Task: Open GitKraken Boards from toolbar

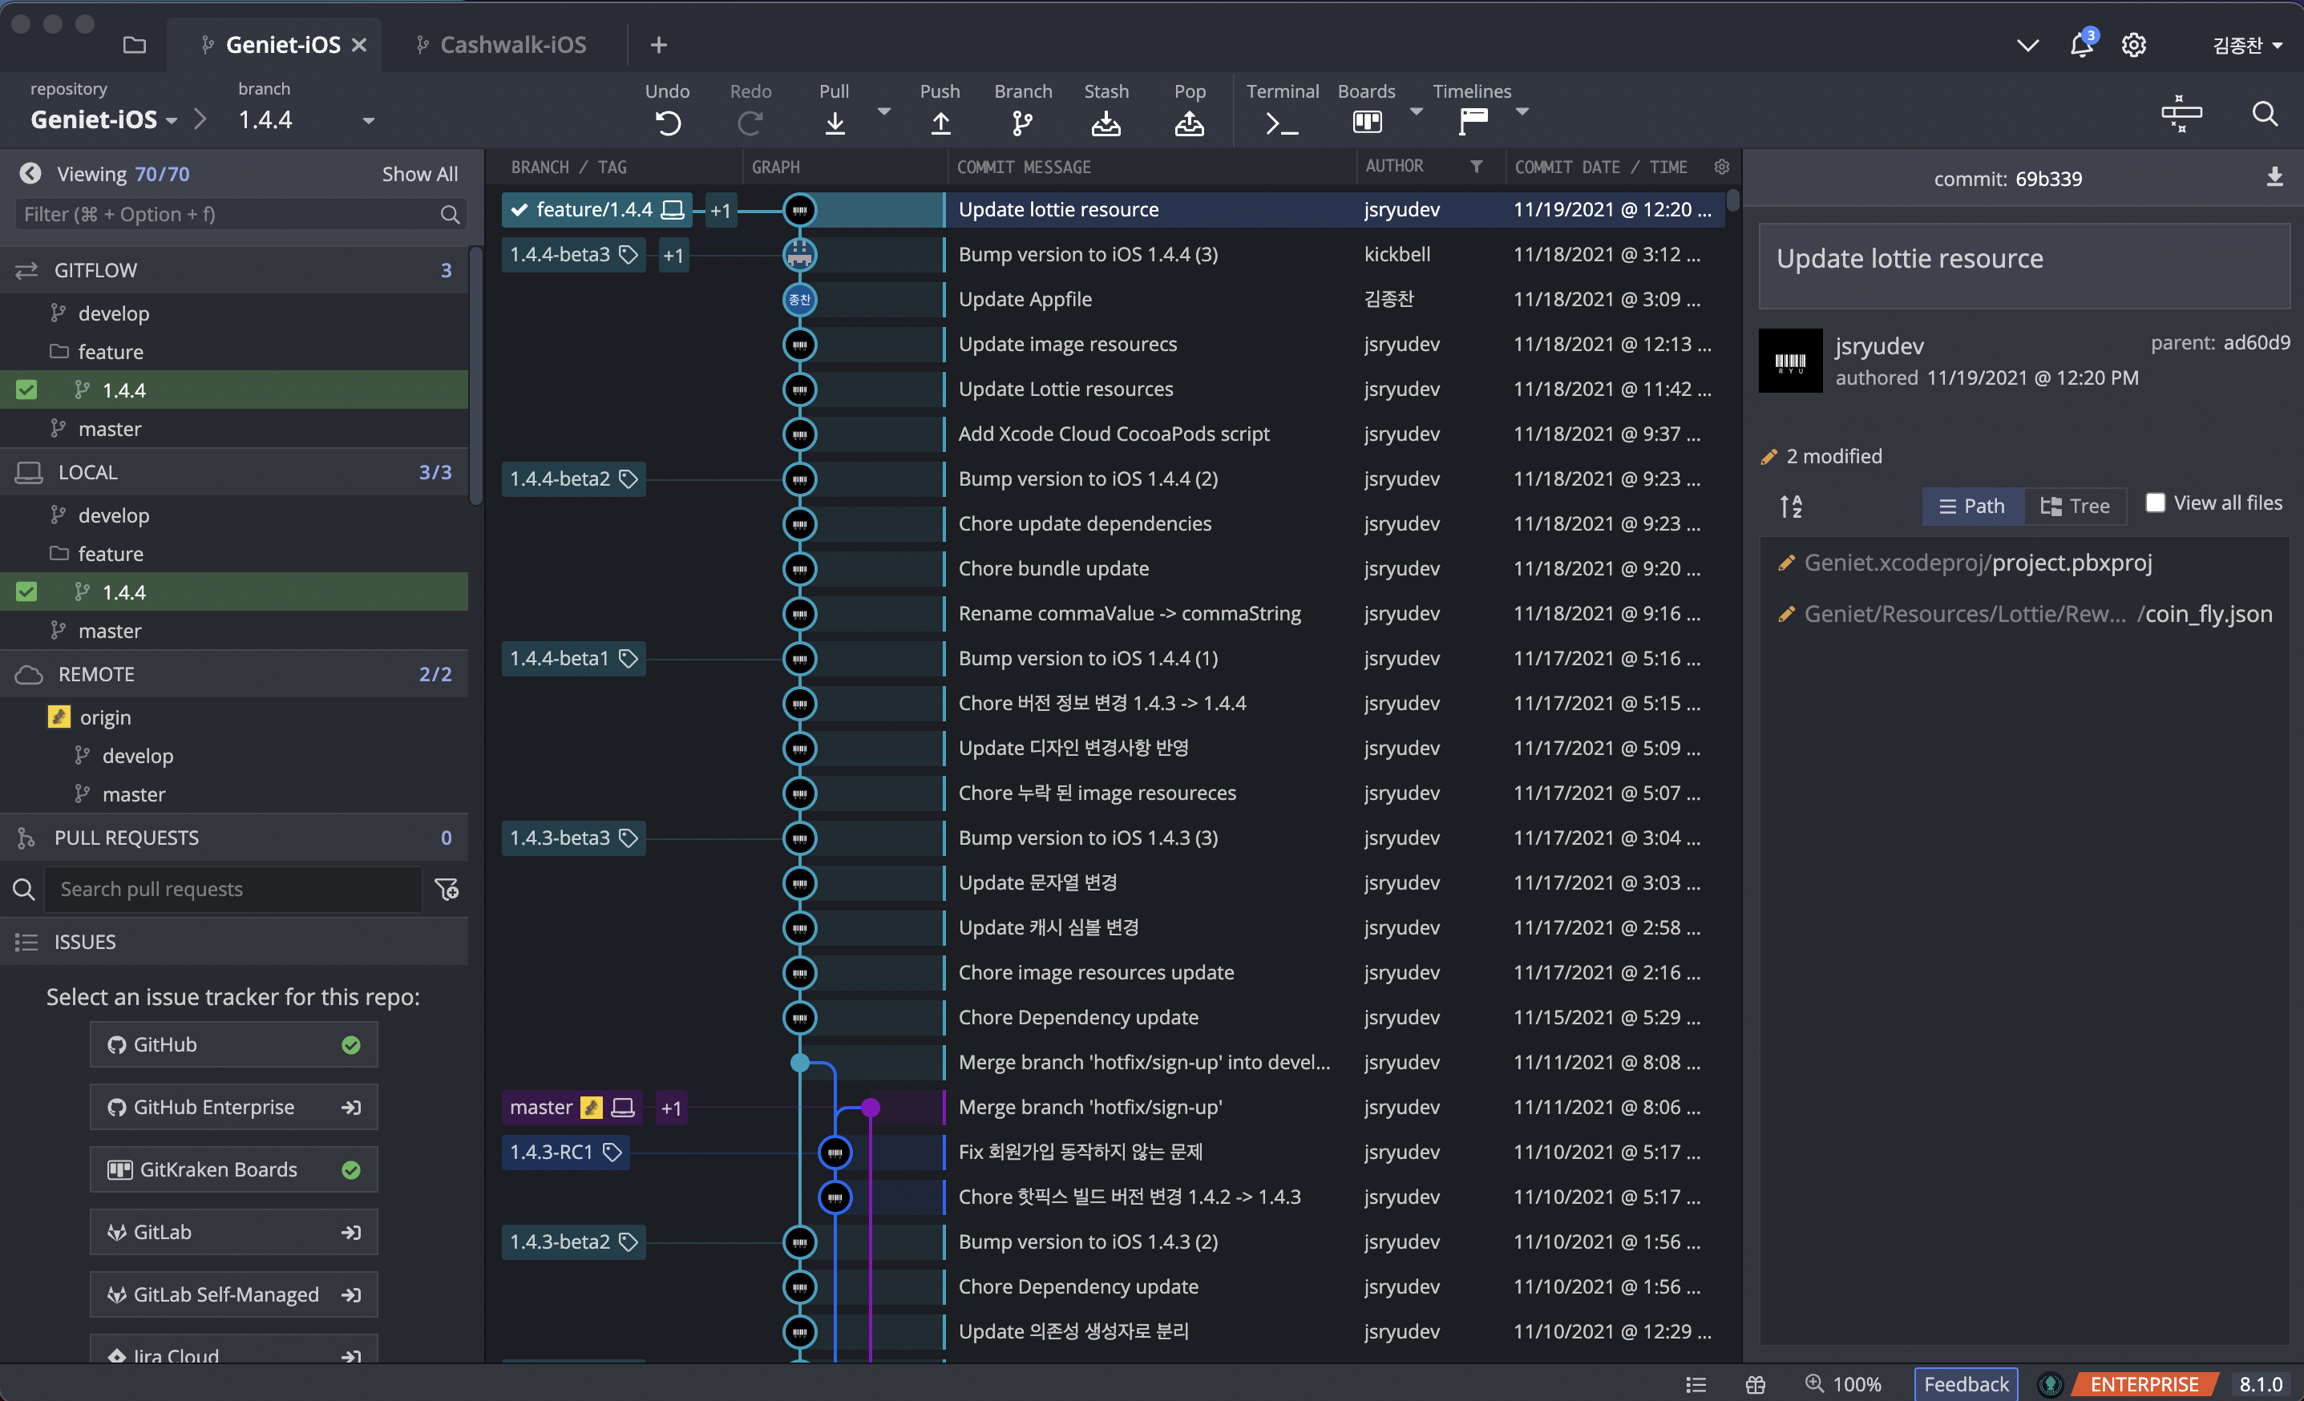Action: 1366,122
